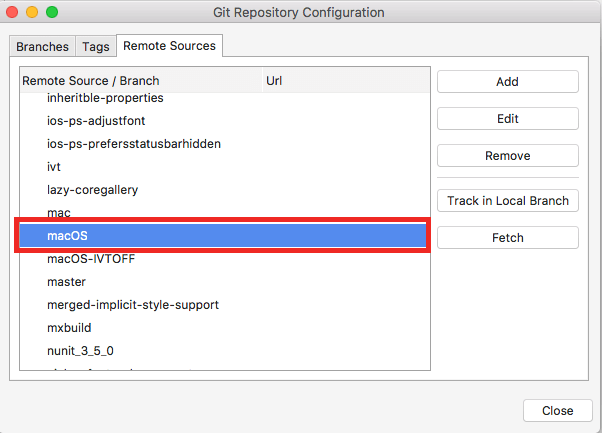Click the Edit button
The image size is (602, 433).
507,119
